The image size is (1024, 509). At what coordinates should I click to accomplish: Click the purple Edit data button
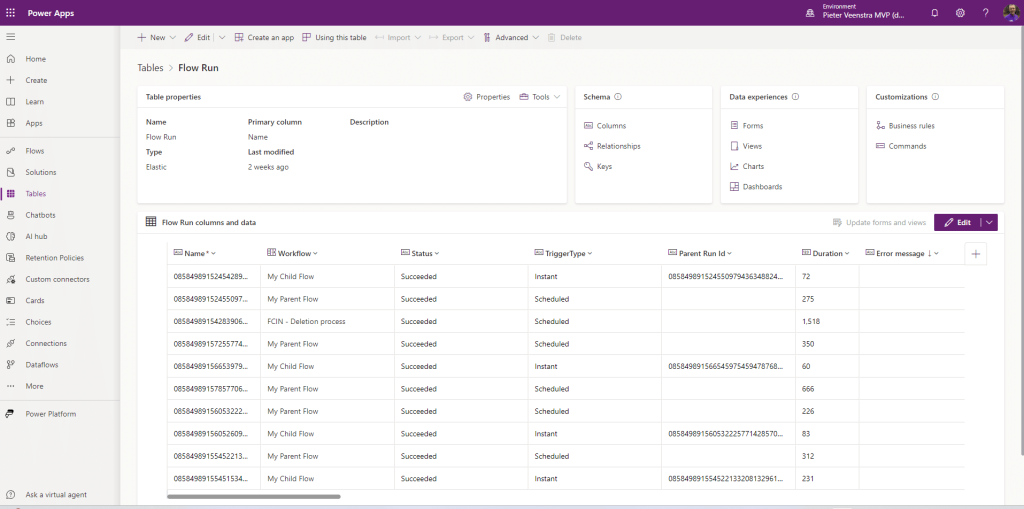[957, 223]
